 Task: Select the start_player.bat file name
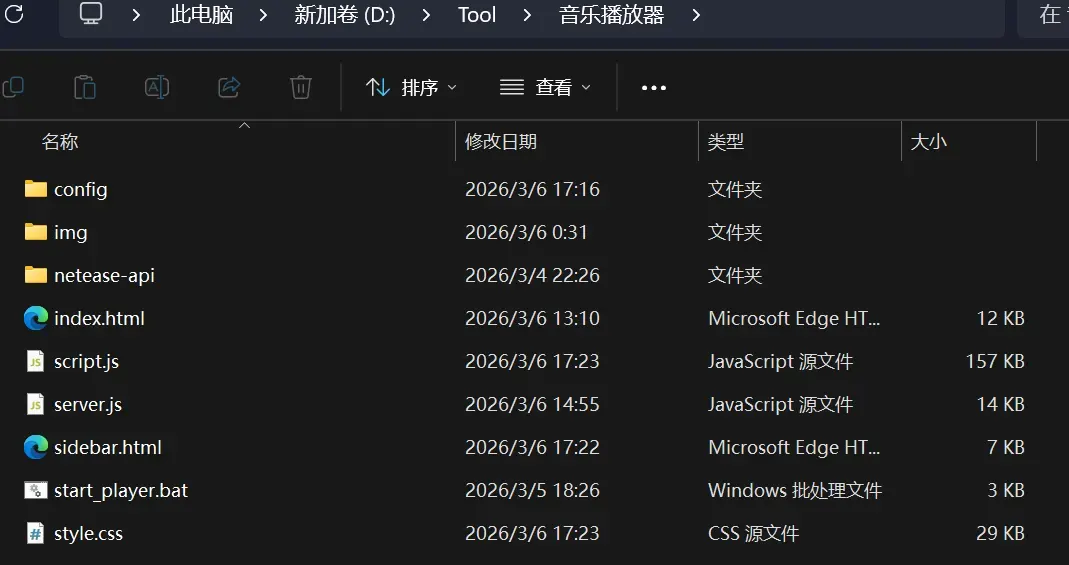(121, 491)
